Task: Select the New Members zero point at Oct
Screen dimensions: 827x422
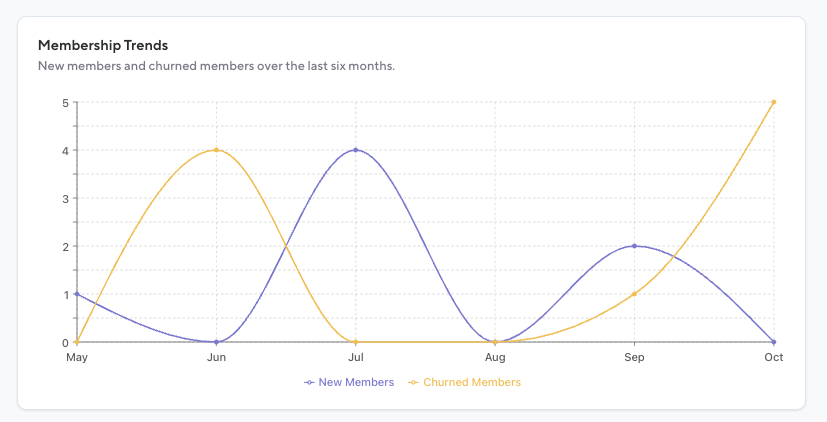Action: (x=774, y=342)
